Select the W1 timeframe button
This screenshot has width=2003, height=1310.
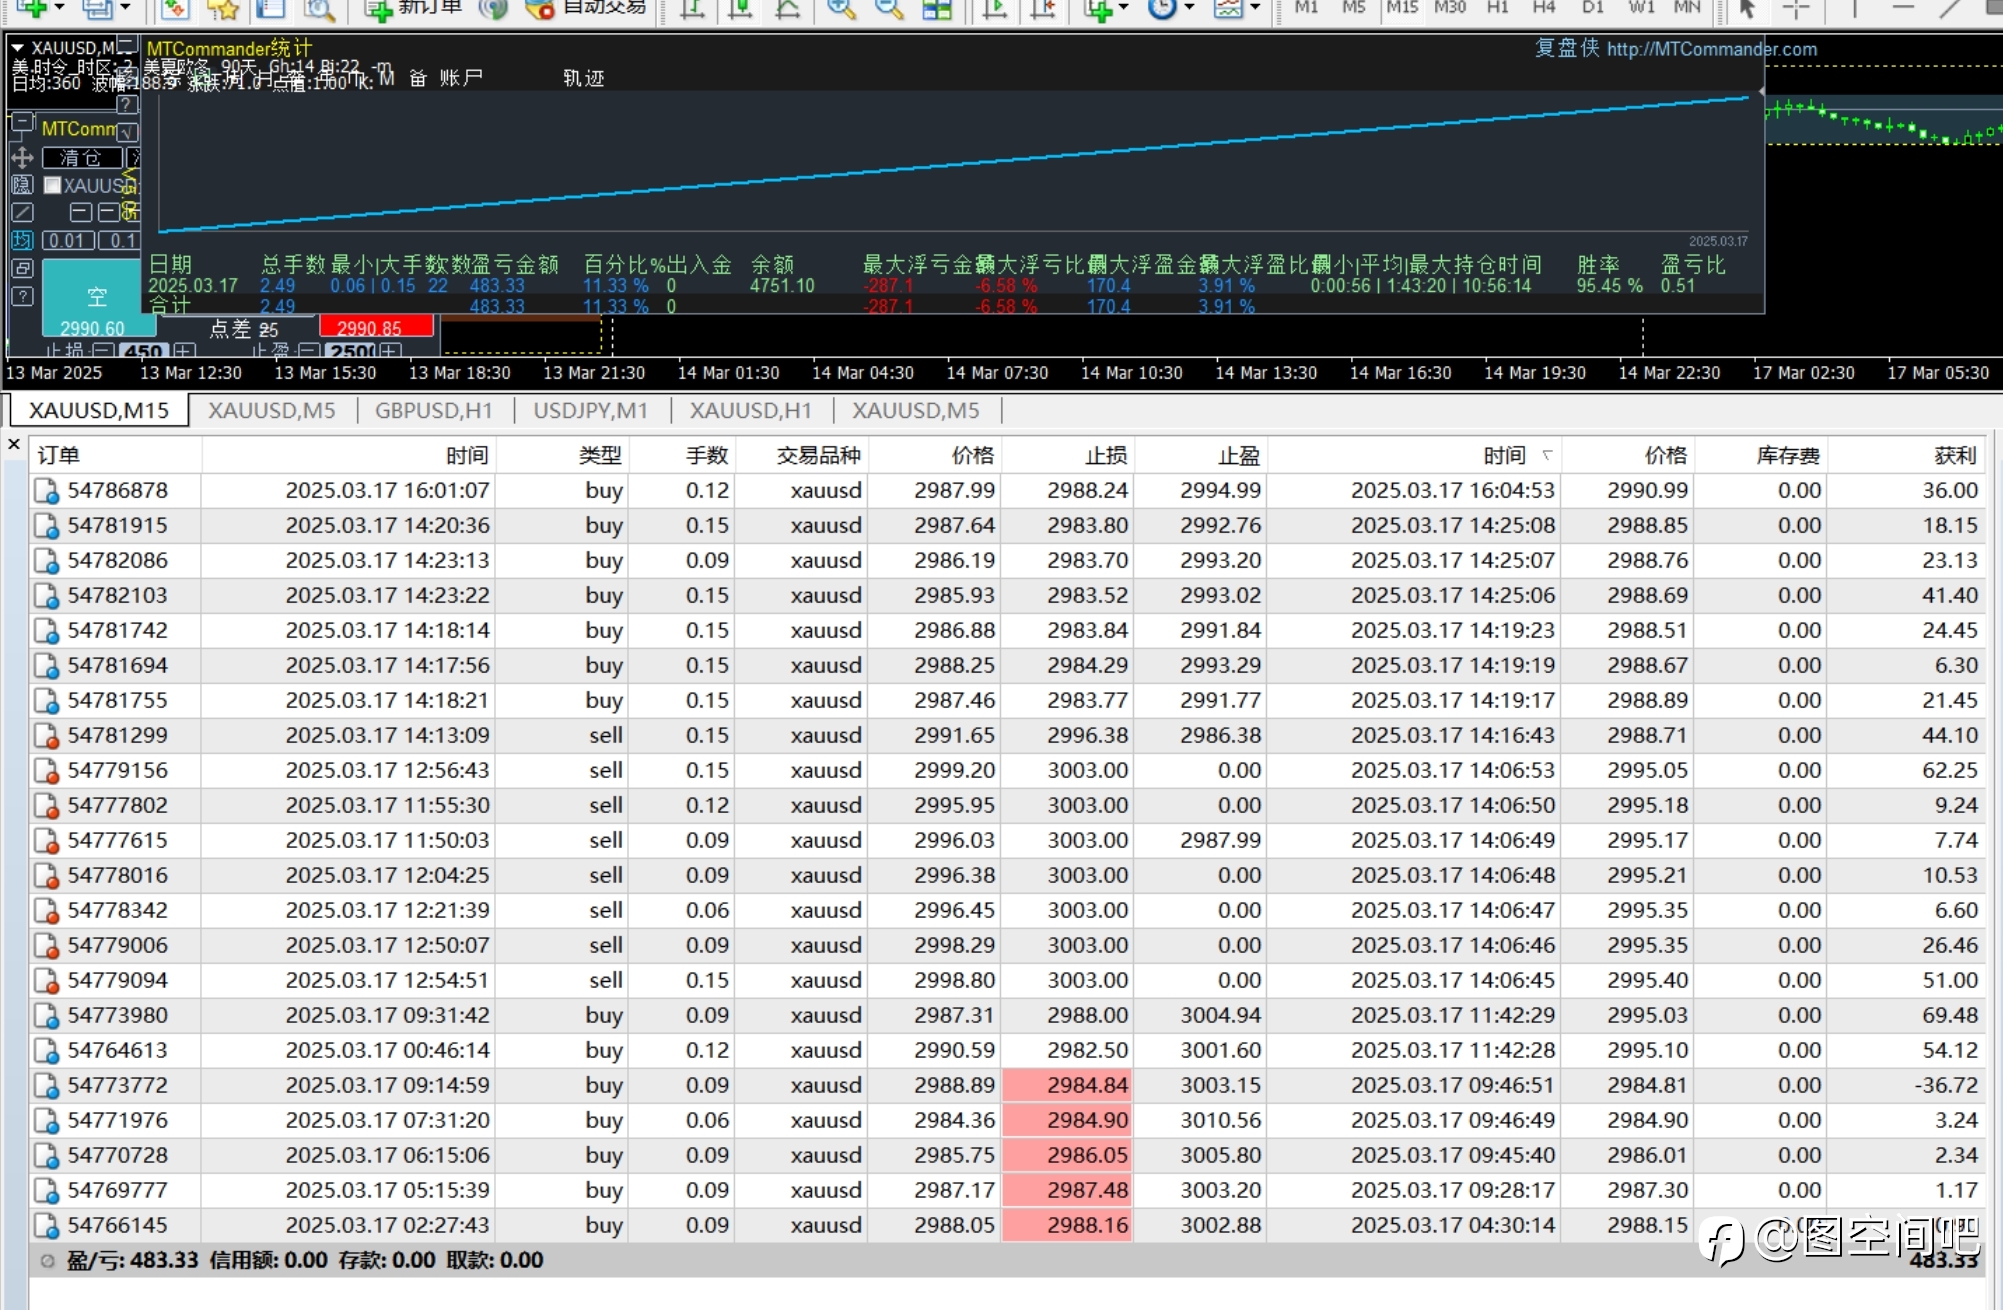click(x=1641, y=8)
